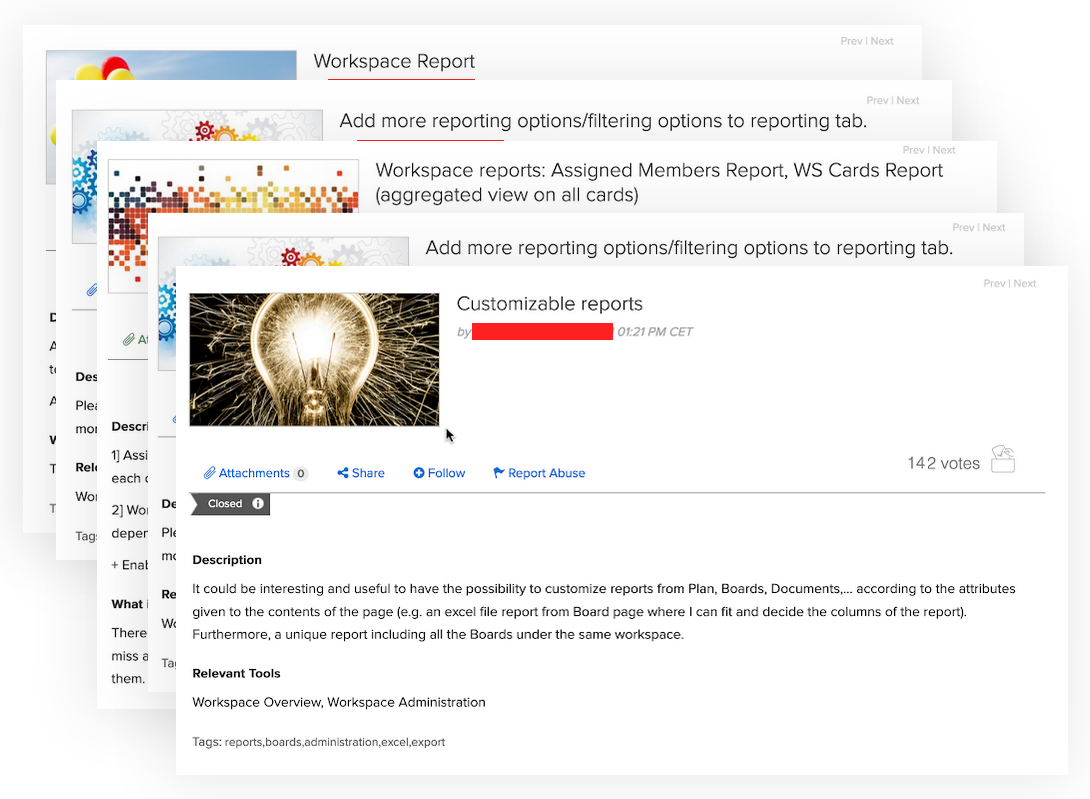Open the Workspace Report idea title
The image size is (1090, 799).
tap(394, 62)
